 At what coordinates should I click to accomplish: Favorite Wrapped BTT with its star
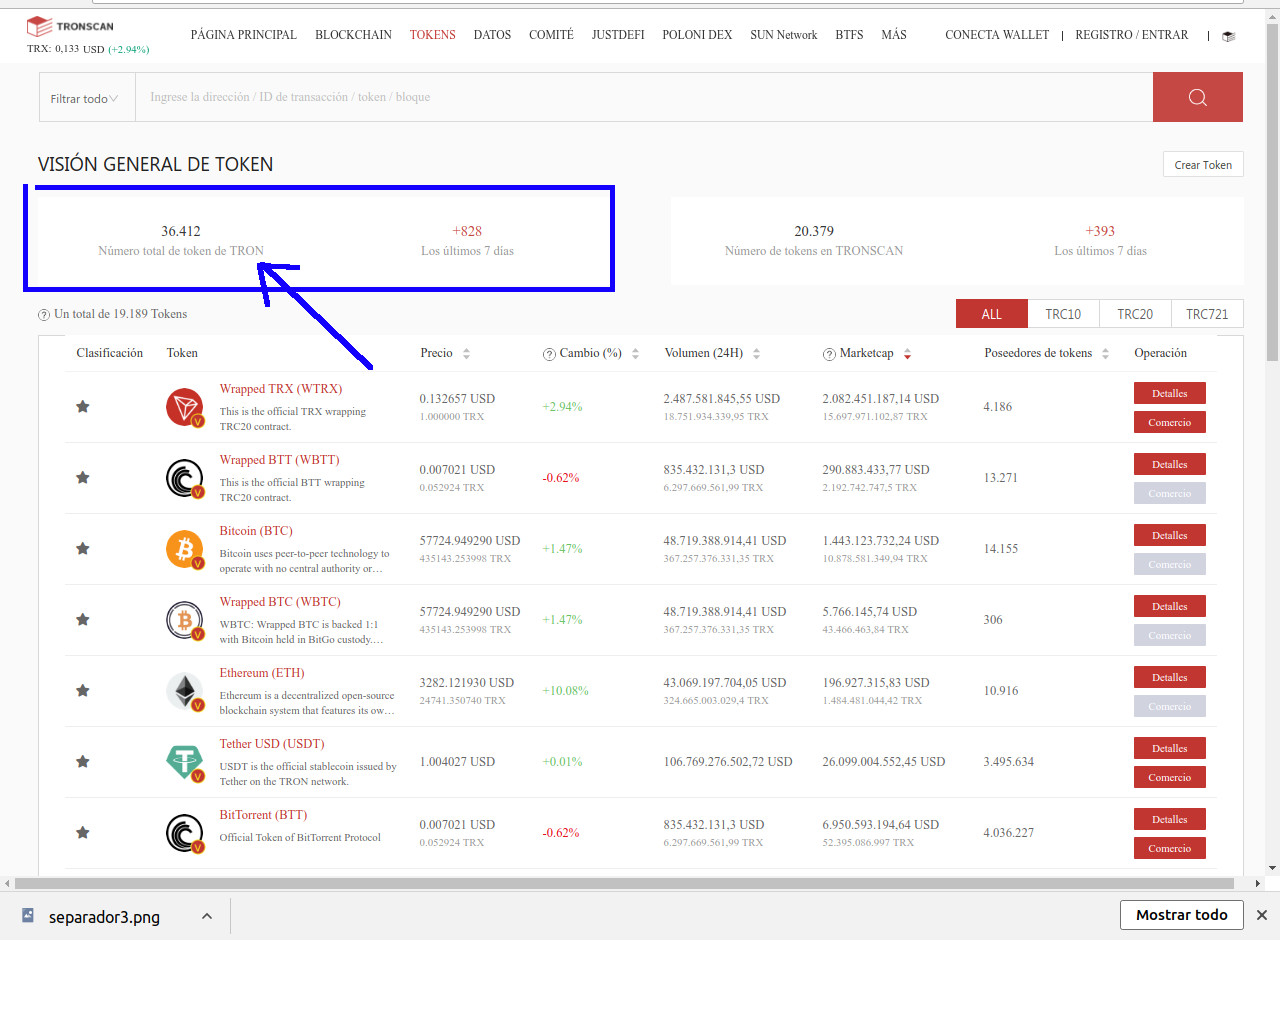(x=83, y=478)
